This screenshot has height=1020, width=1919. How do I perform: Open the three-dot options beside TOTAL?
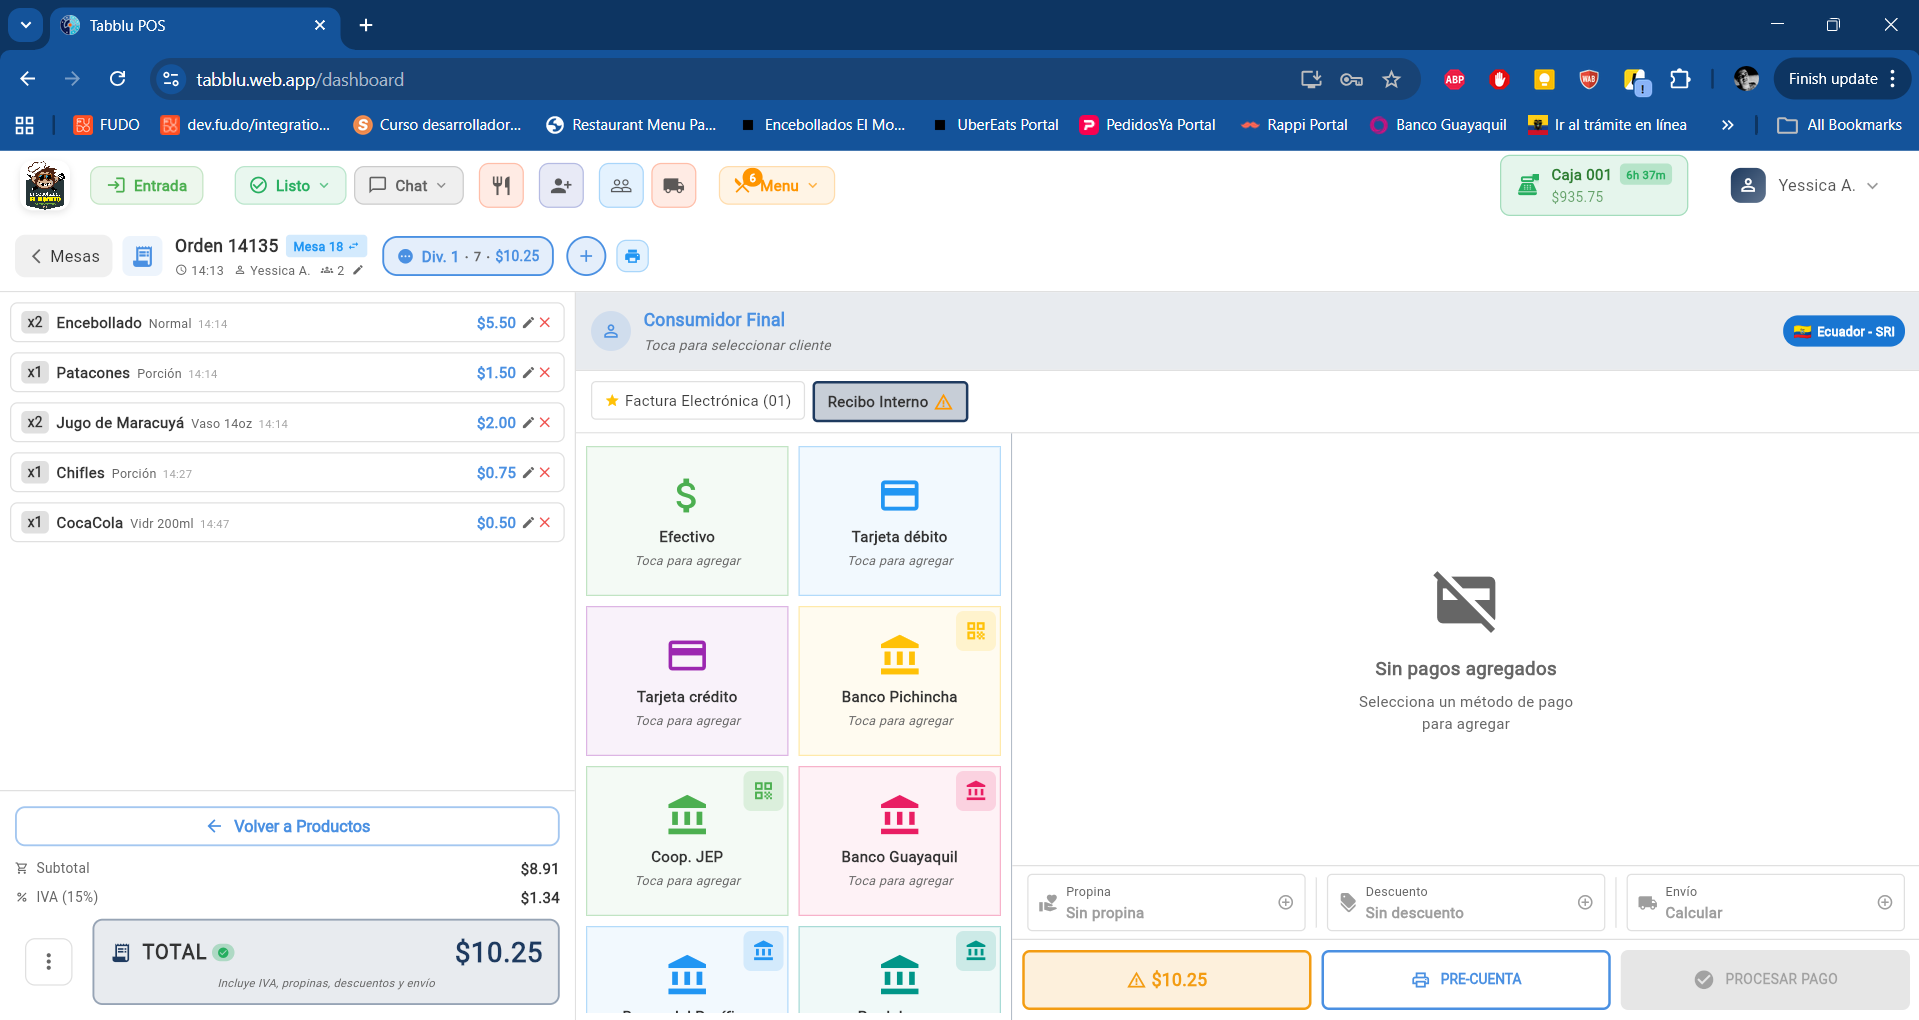pos(48,962)
